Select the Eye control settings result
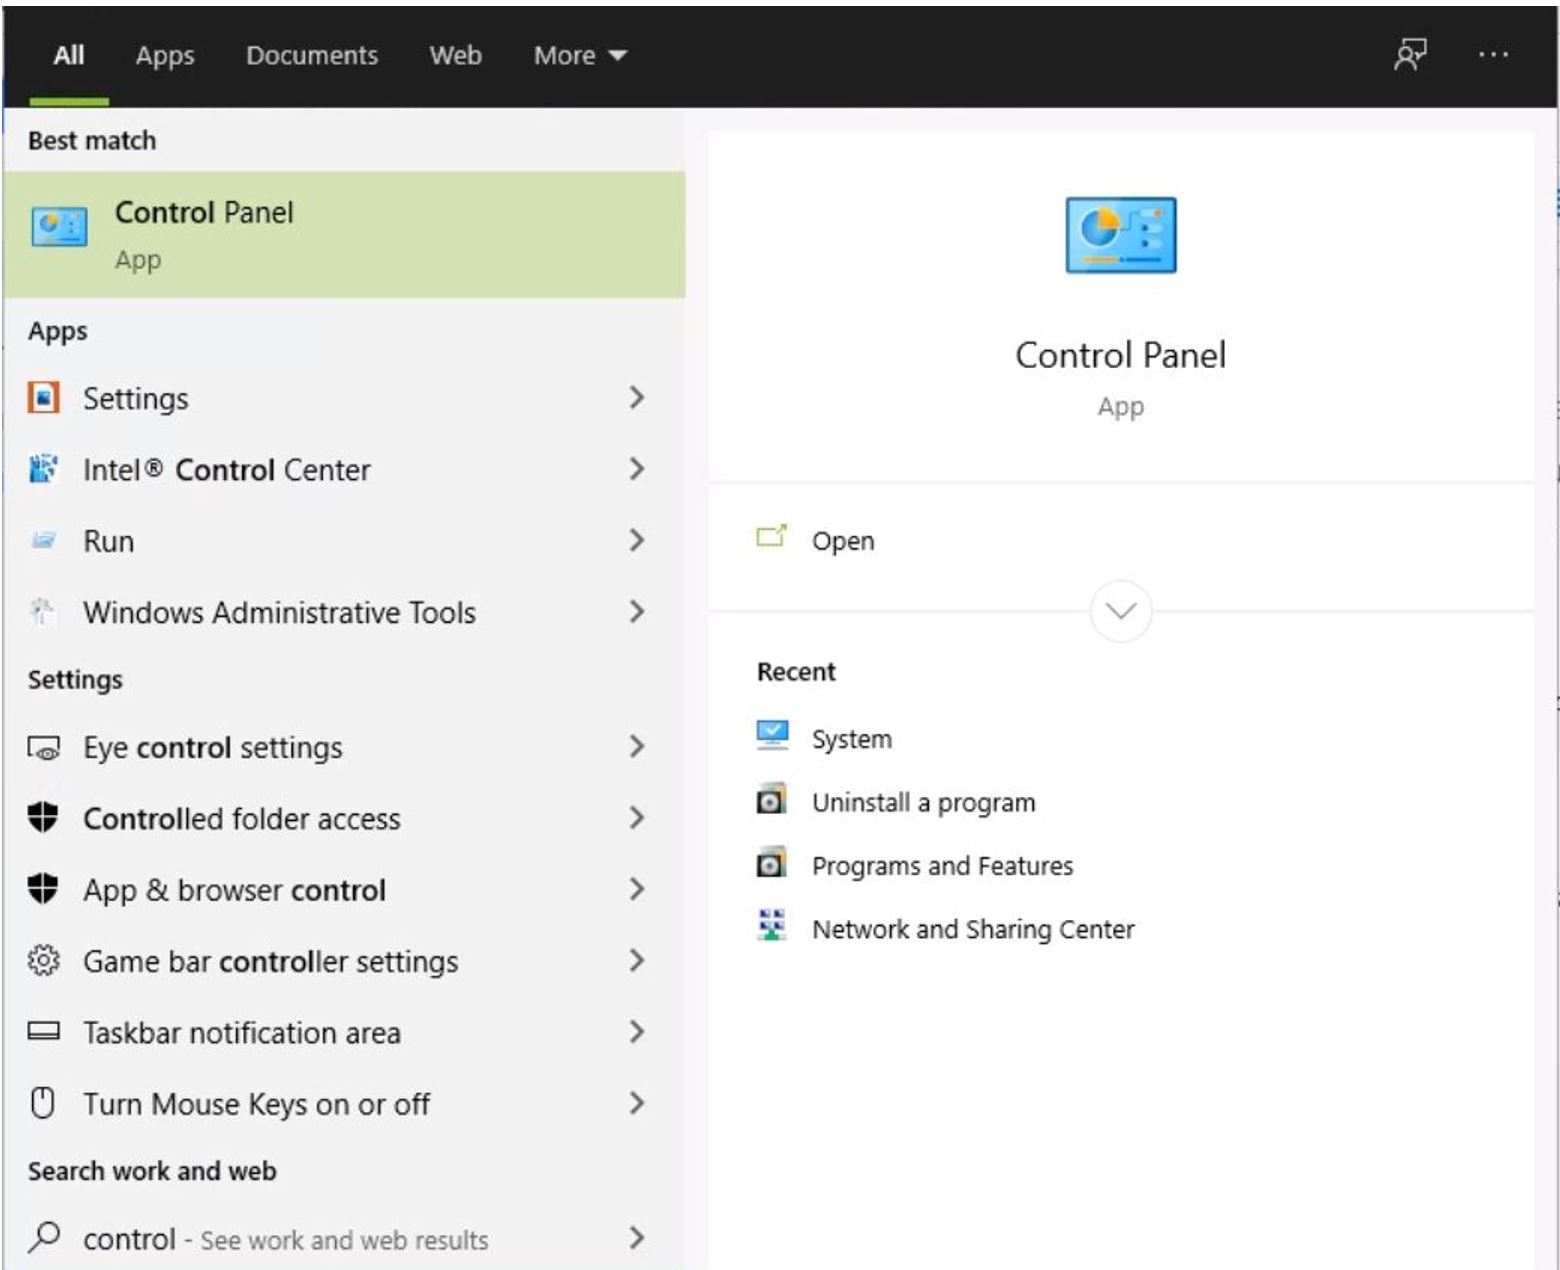The height and width of the screenshot is (1270, 1560). click(x=344, y=747)
